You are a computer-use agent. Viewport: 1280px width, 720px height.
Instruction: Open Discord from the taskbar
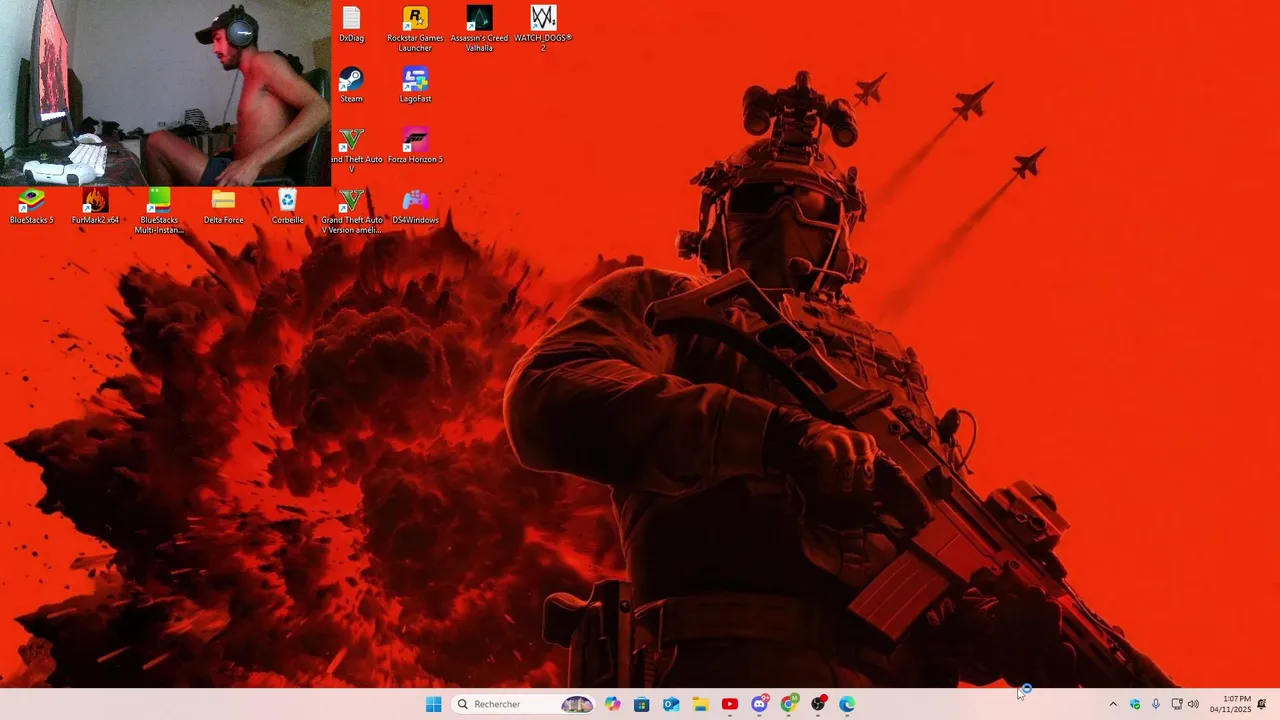pyautogui.click(x=759, y=704)
